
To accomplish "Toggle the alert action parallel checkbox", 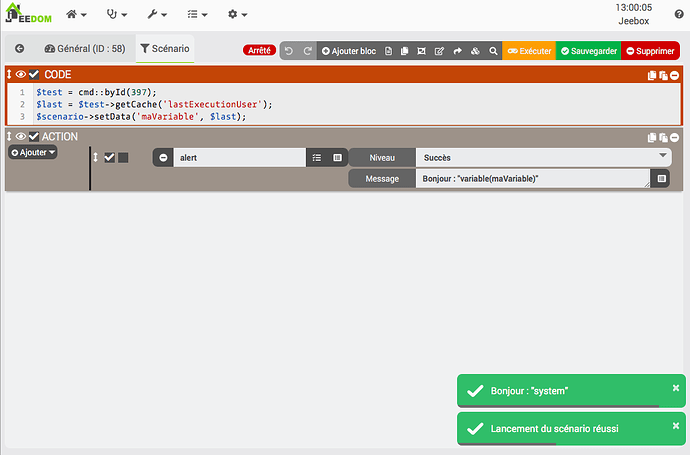I will pos(123,158).
